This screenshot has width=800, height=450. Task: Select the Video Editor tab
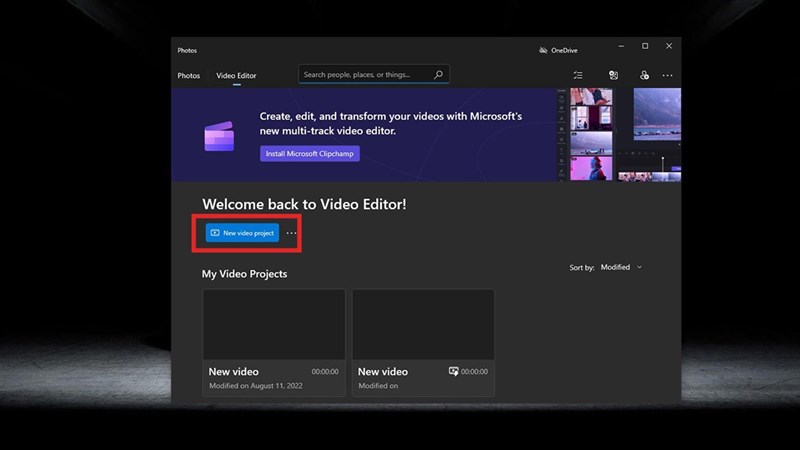point(236,76)
